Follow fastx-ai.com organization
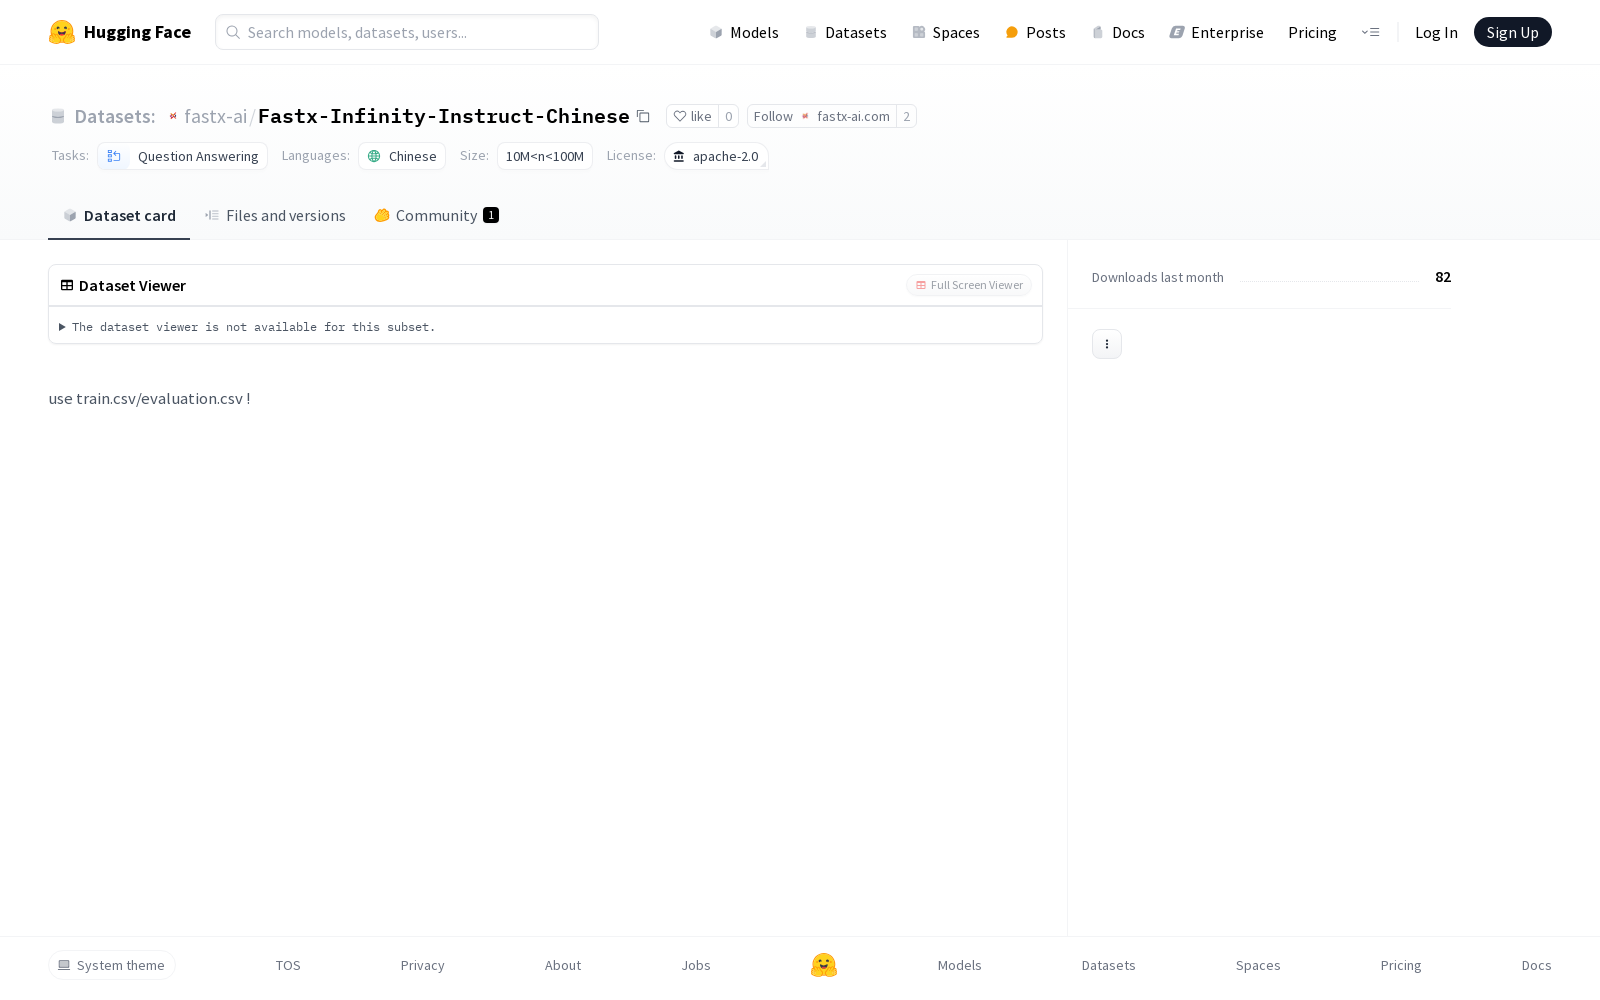This screenshot has height=1000, width=1600. [821, 116]
